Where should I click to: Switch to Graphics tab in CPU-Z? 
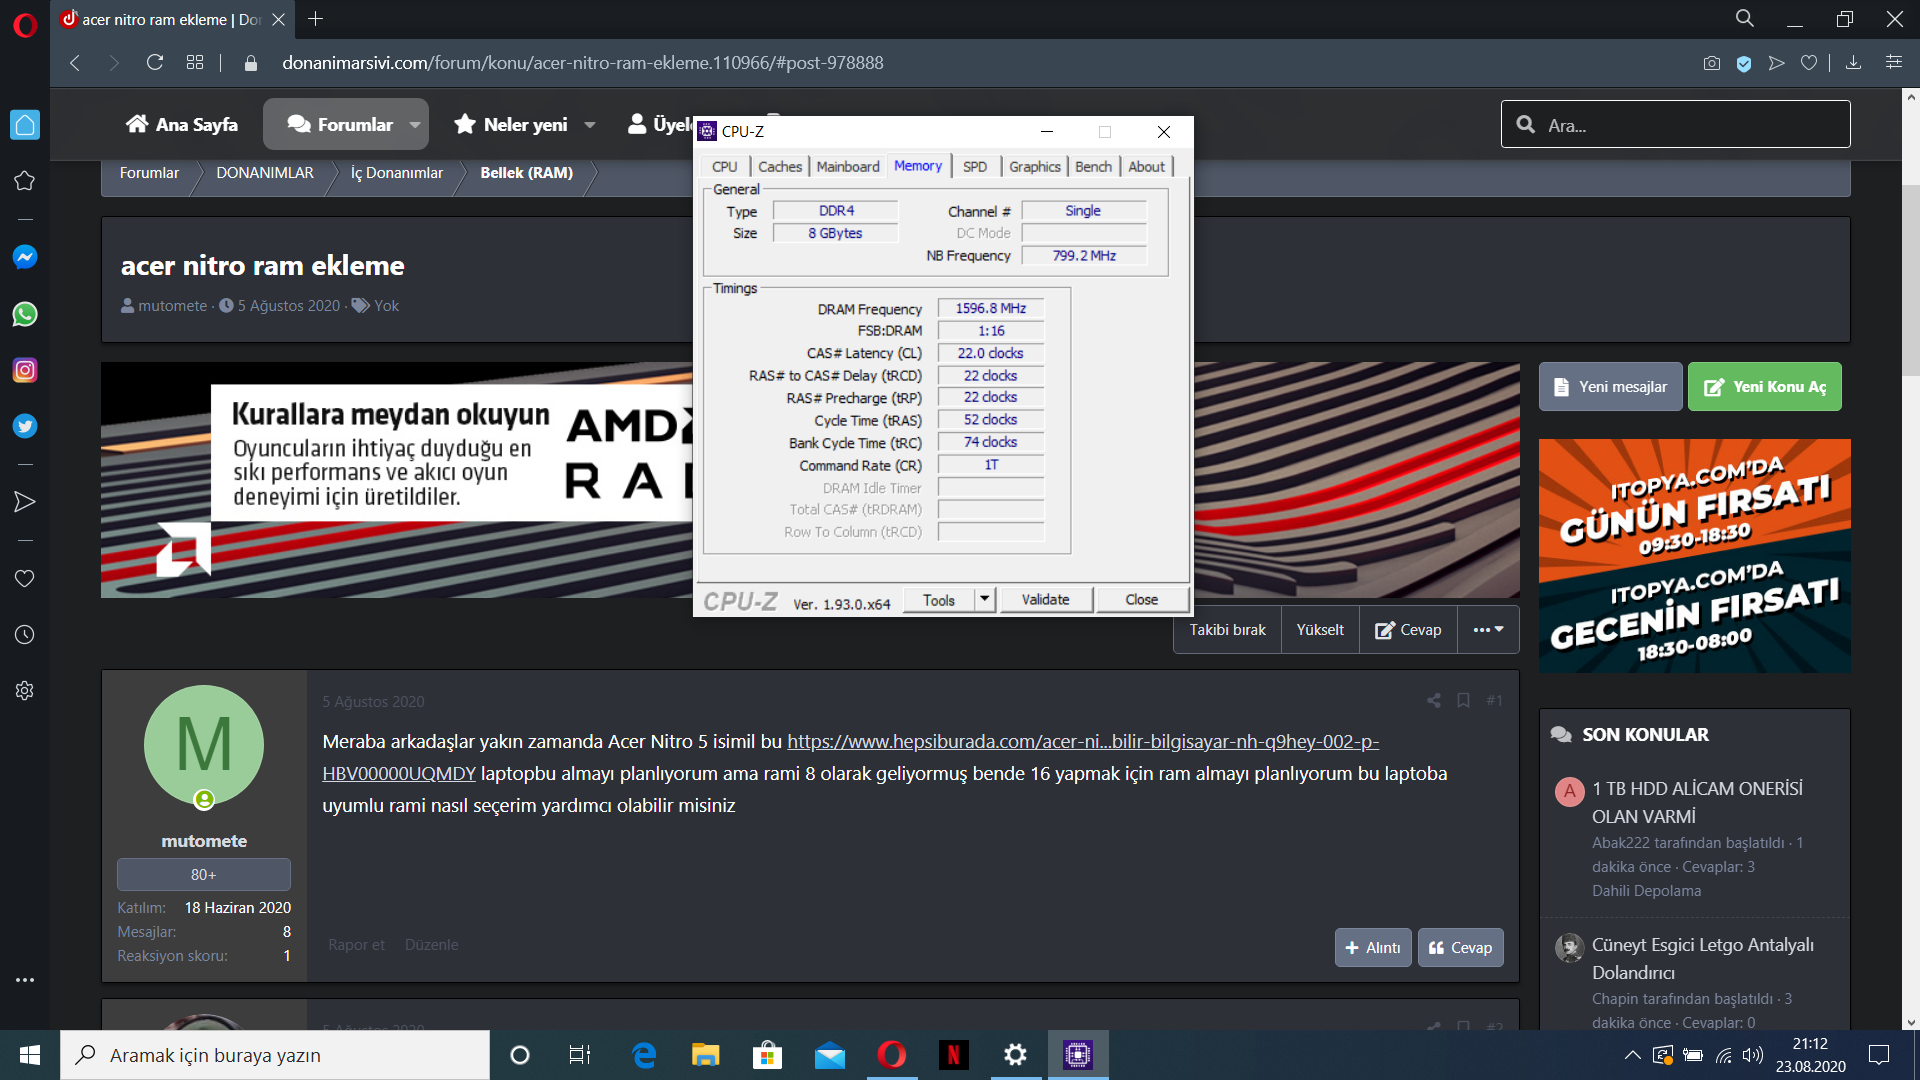1035,167
